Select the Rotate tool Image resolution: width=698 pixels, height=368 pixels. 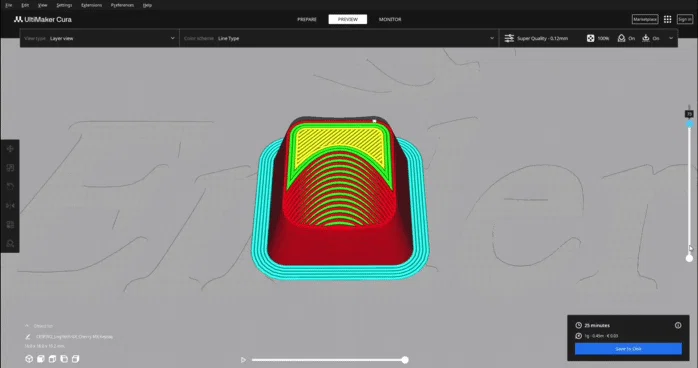tap(10, 186)
